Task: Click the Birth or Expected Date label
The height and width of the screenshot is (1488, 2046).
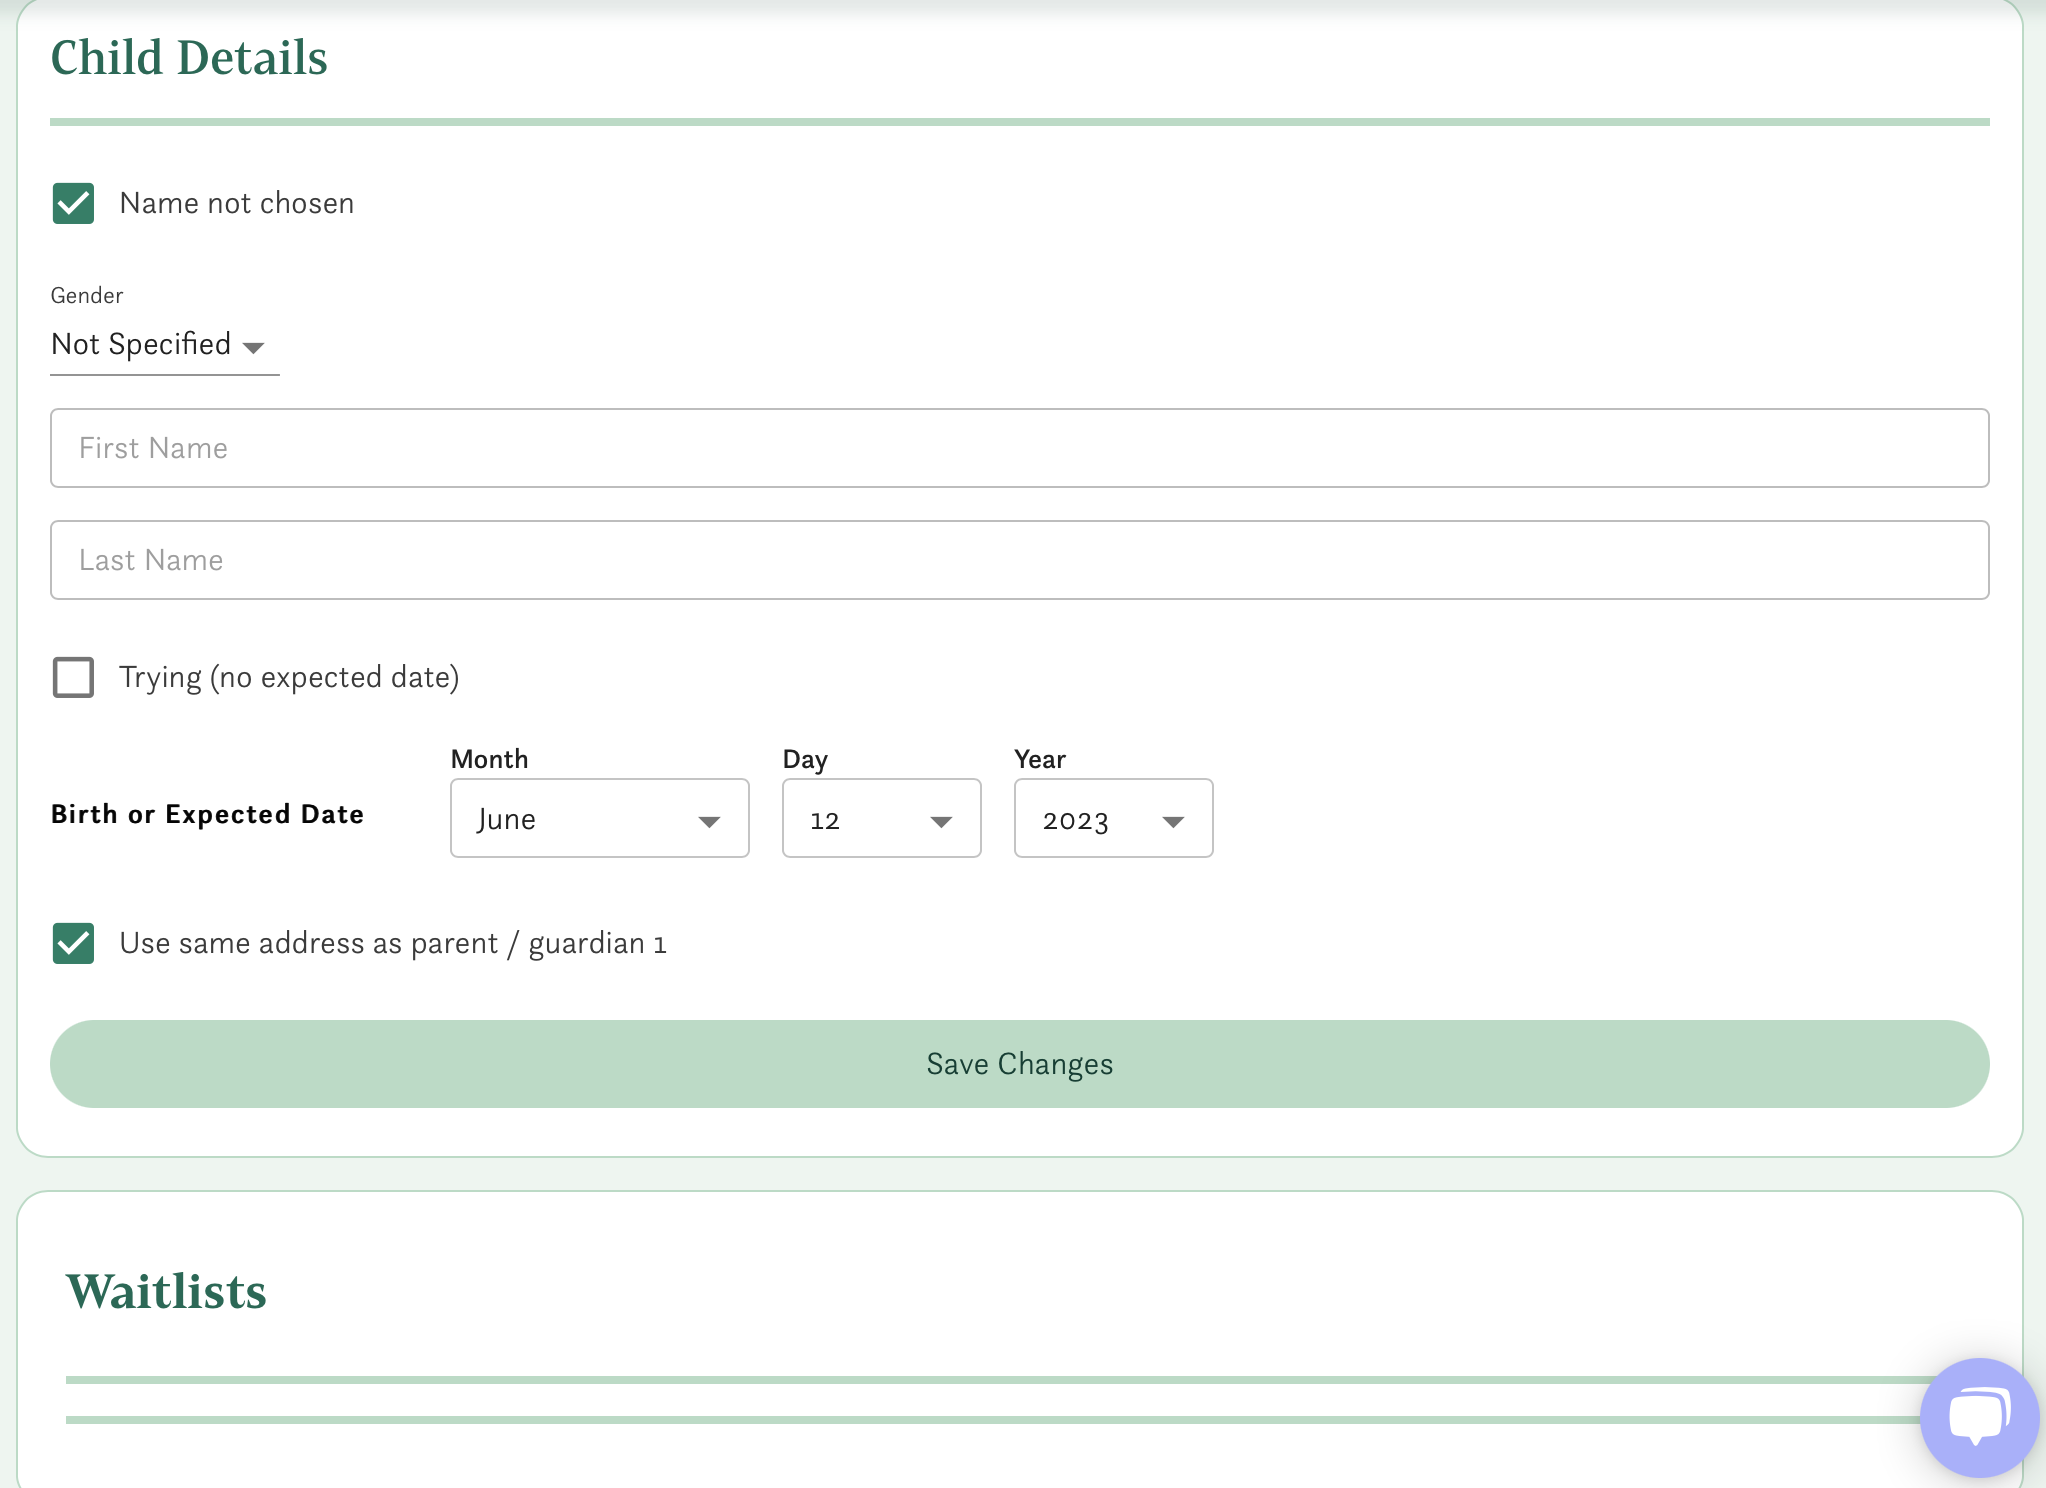Action: pyautogui.click(x=207, y=814)
